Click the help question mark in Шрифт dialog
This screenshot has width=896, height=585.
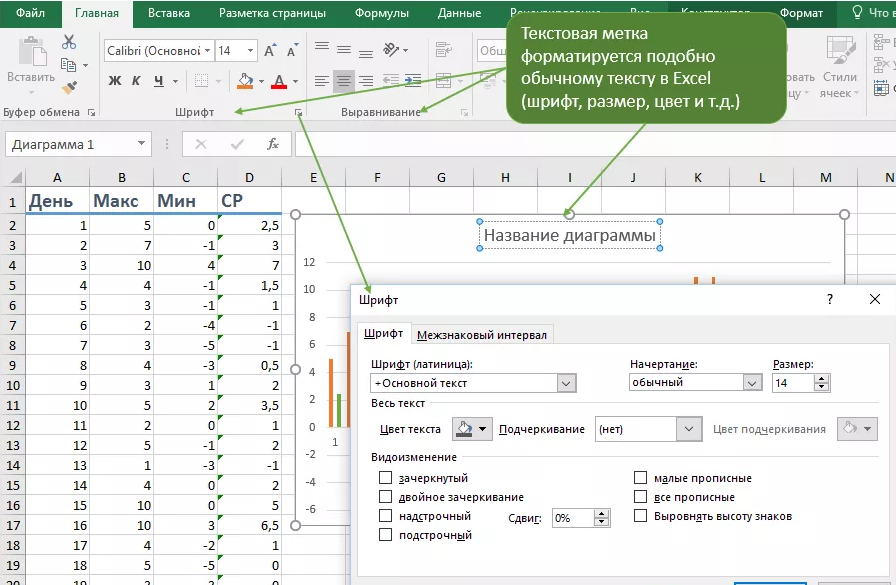[x=830, y=299]
